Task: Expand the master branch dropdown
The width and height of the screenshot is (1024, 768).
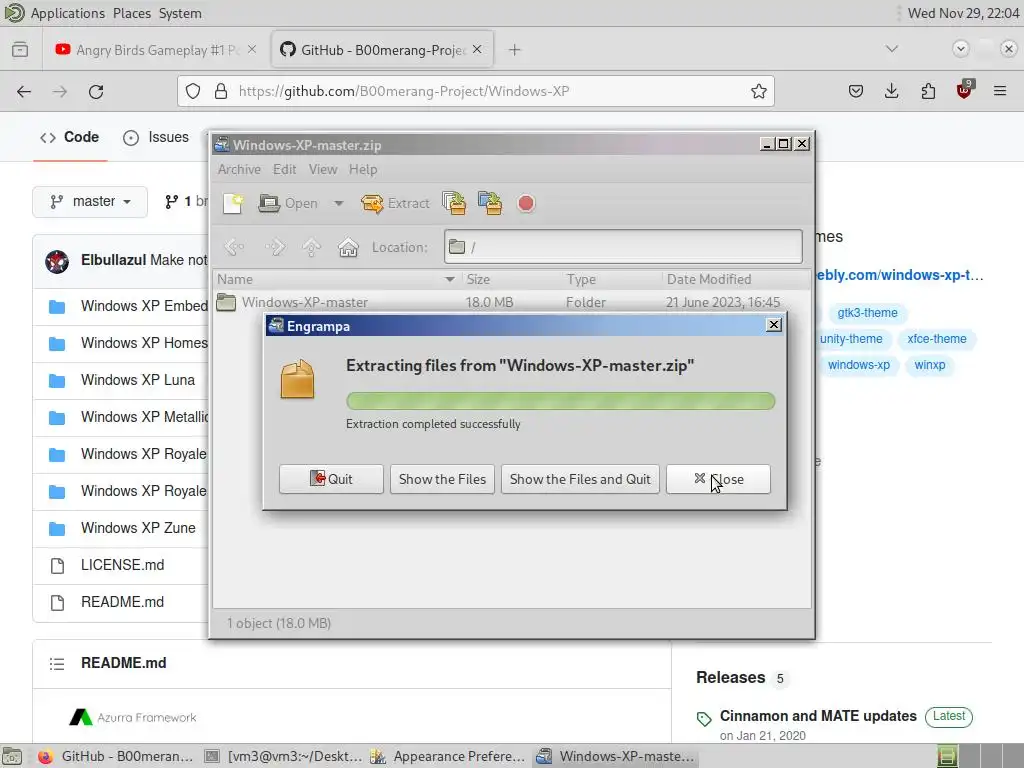Action: click(x=90, y=202)
